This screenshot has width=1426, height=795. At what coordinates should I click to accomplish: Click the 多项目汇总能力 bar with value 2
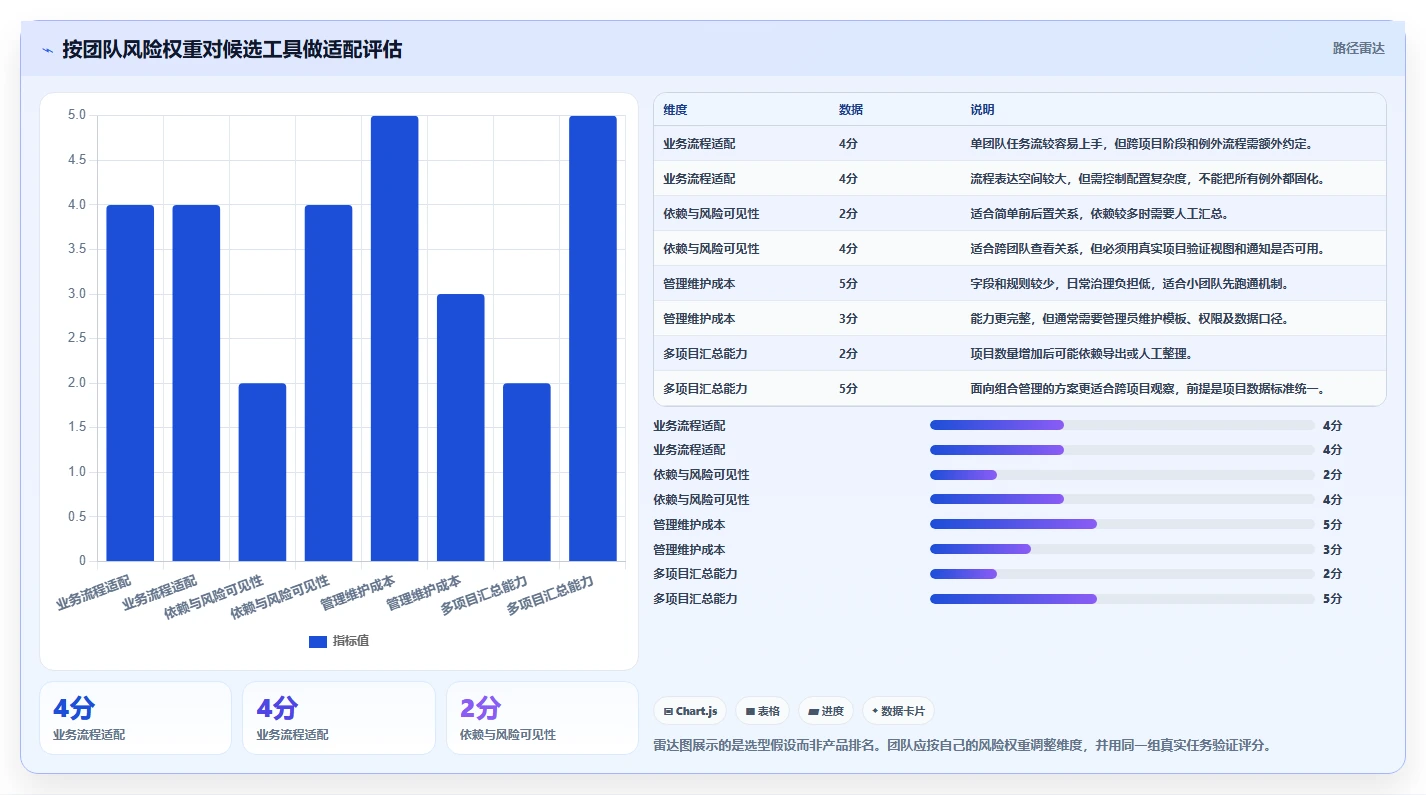[x=527, y=472]
